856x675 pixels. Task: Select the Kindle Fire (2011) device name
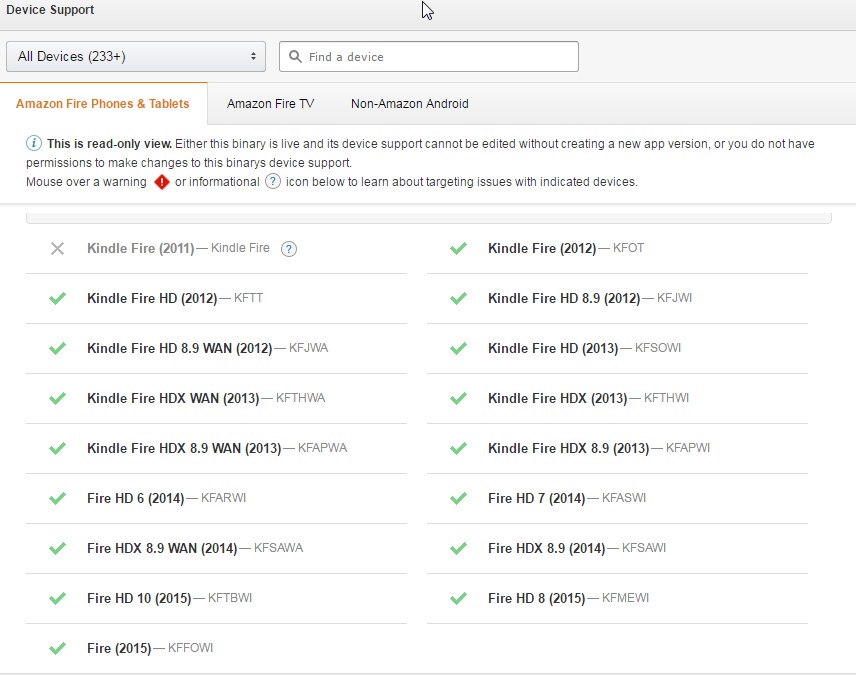[x=141, y=248]
